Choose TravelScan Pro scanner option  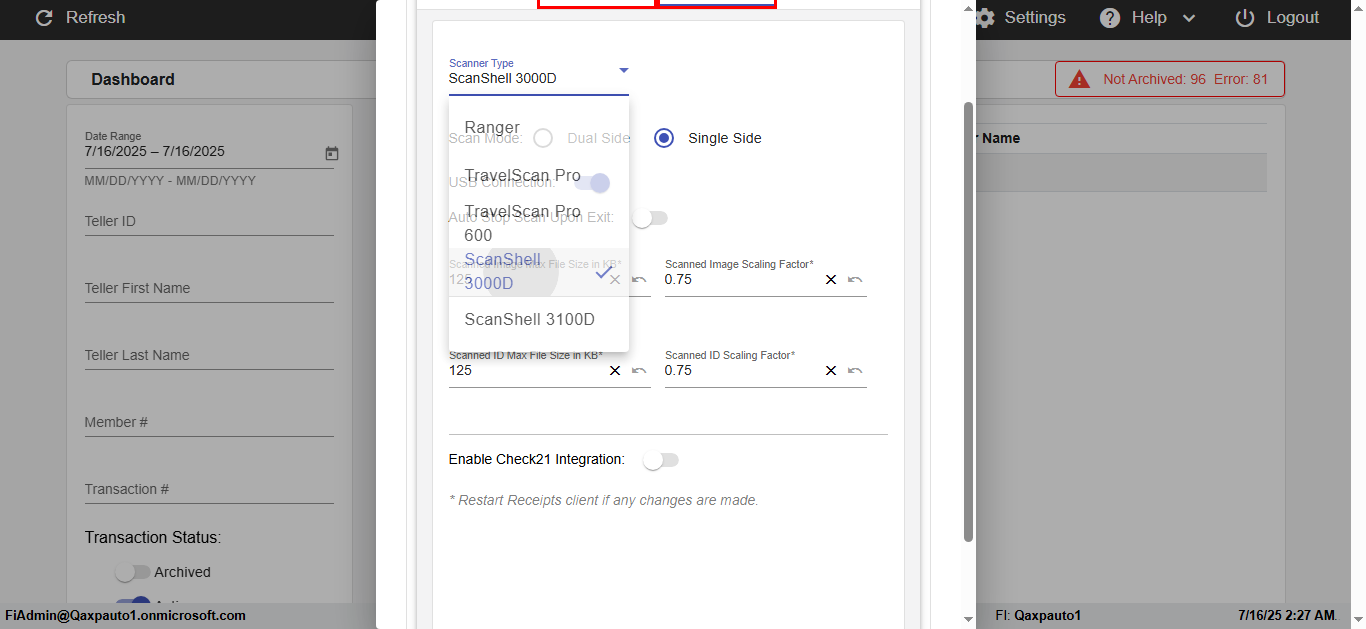(x=539, y=176)
